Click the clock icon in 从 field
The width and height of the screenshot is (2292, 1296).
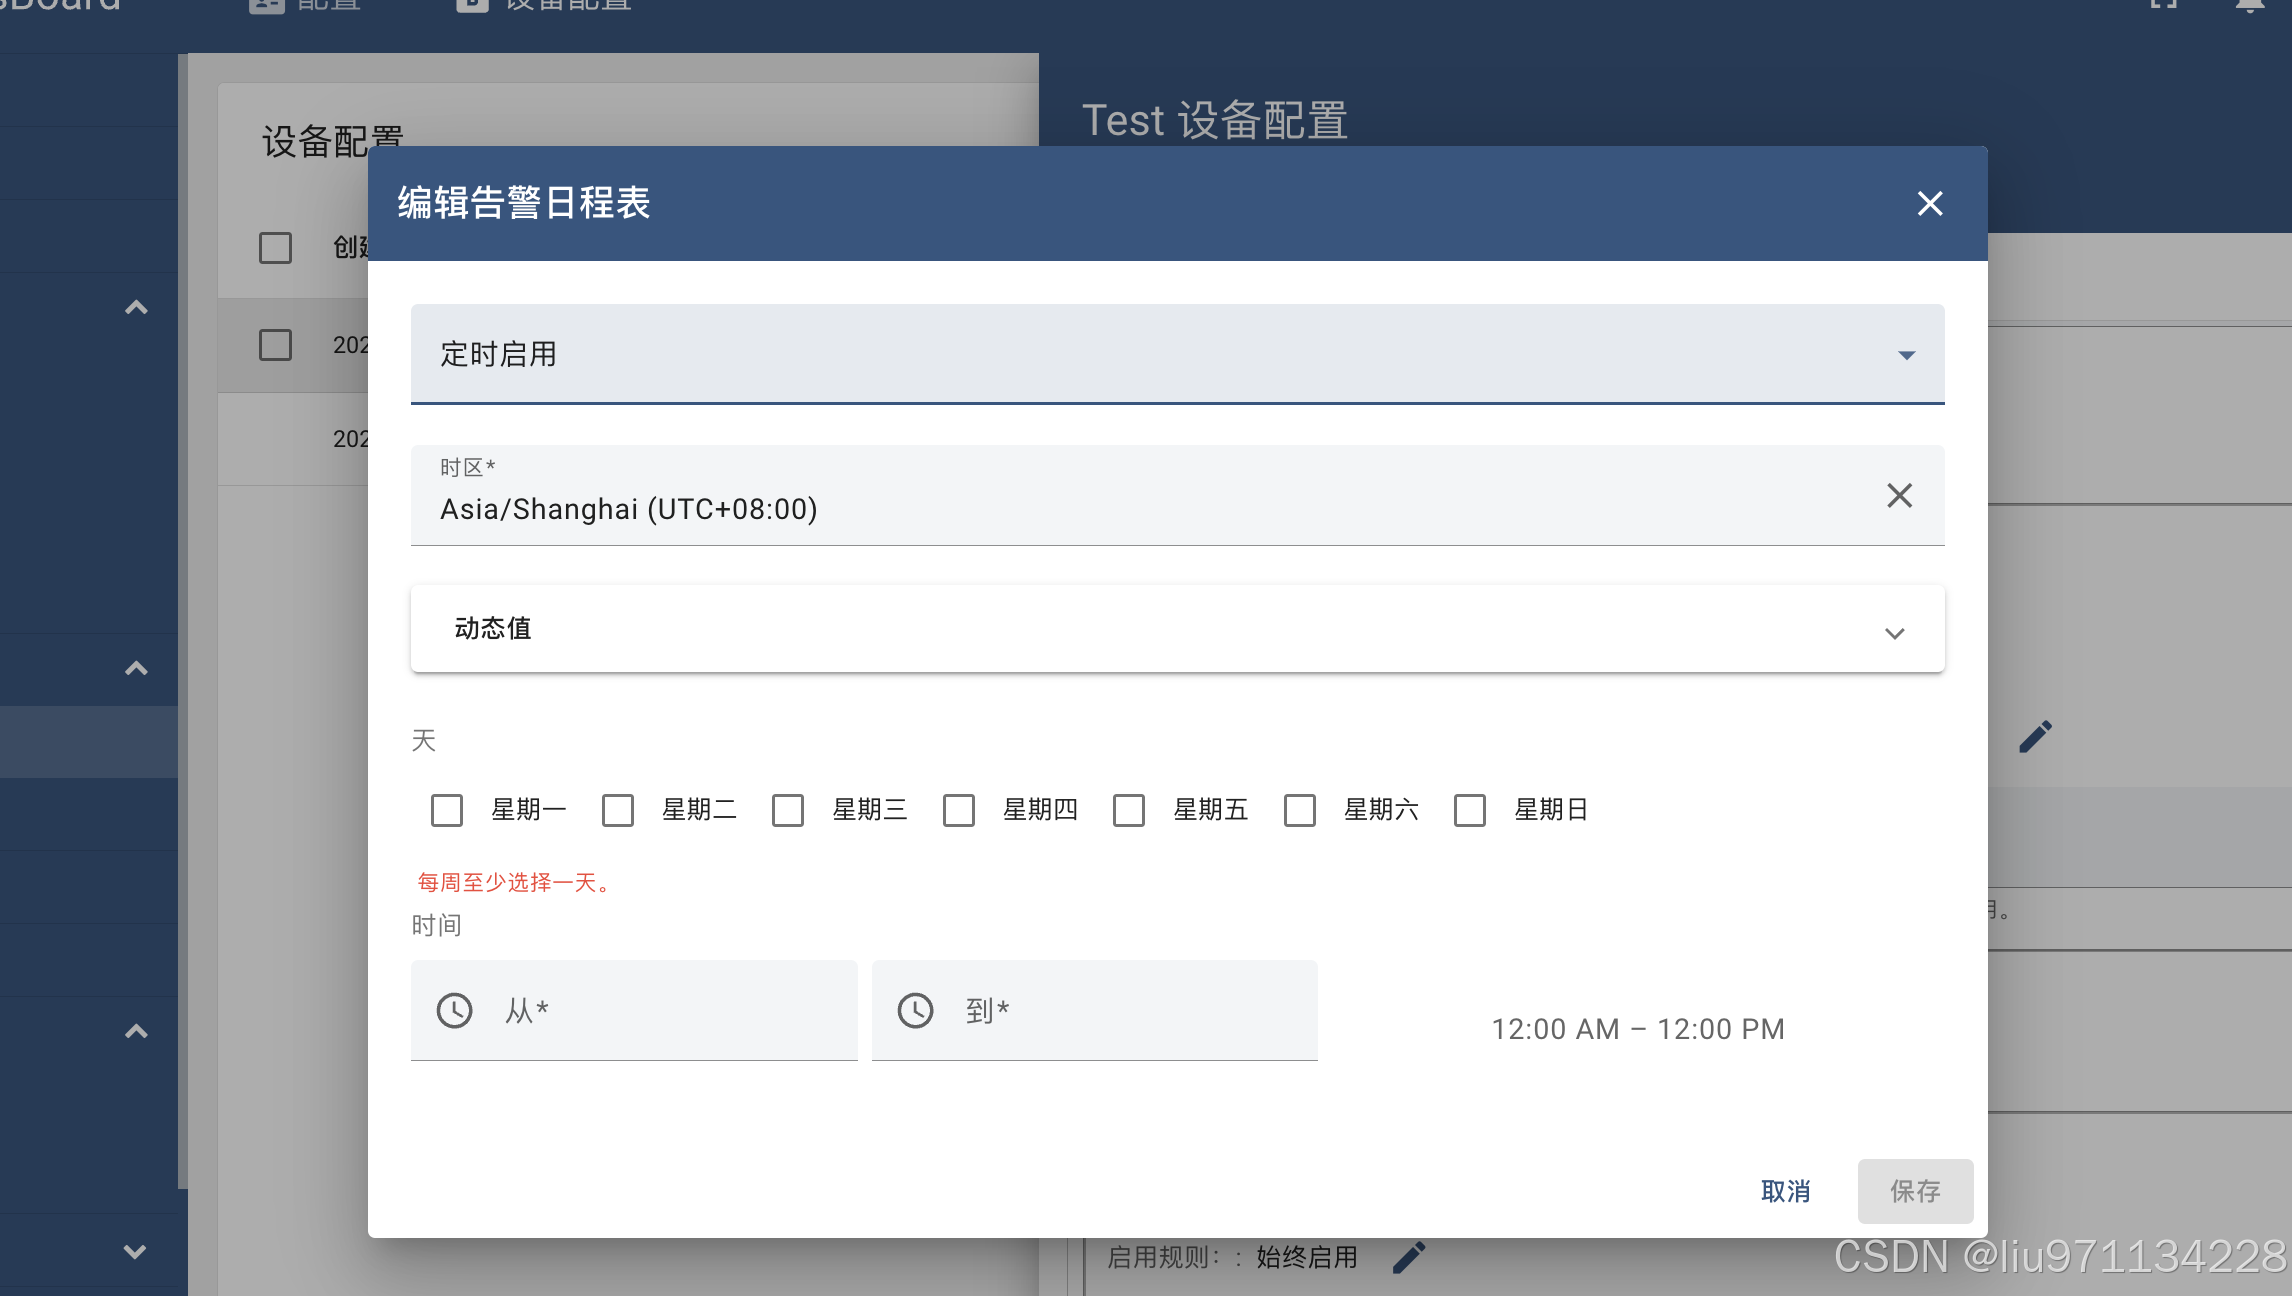click(x=455, y=1010)
